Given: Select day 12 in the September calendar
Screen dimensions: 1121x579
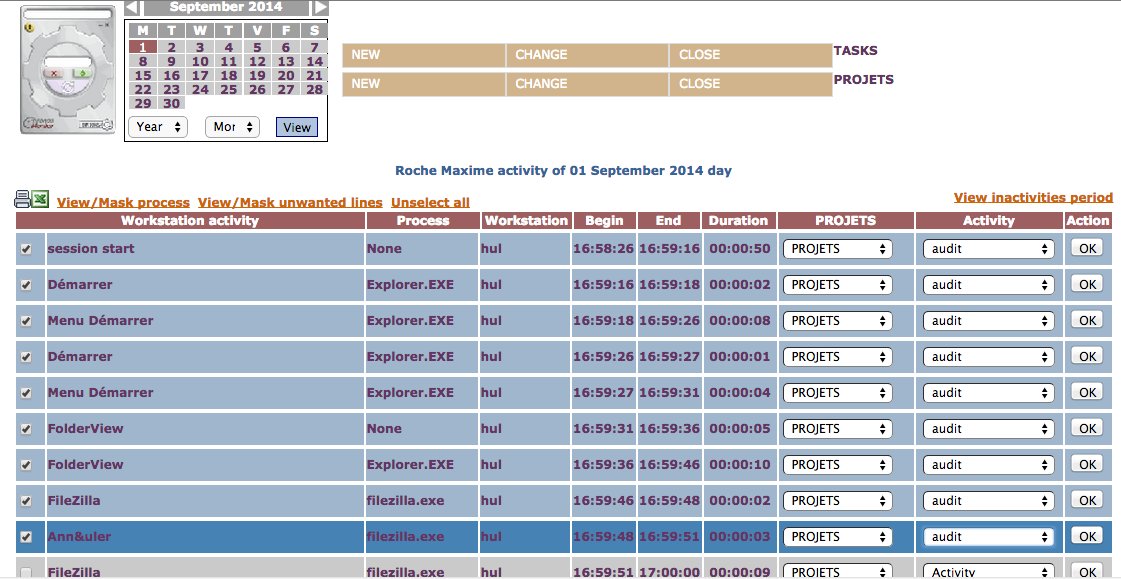Looking at the screenshot, I should click(257, 61).
